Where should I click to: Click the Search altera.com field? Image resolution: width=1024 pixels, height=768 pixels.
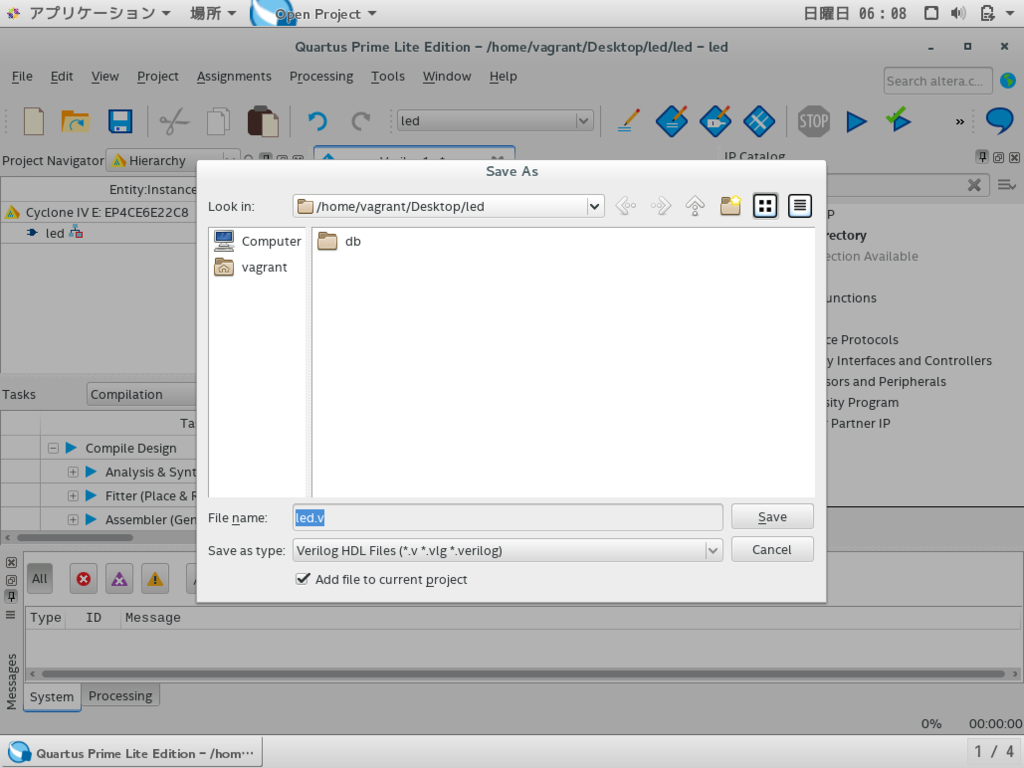pyautogui.click(x=937, y=81)
